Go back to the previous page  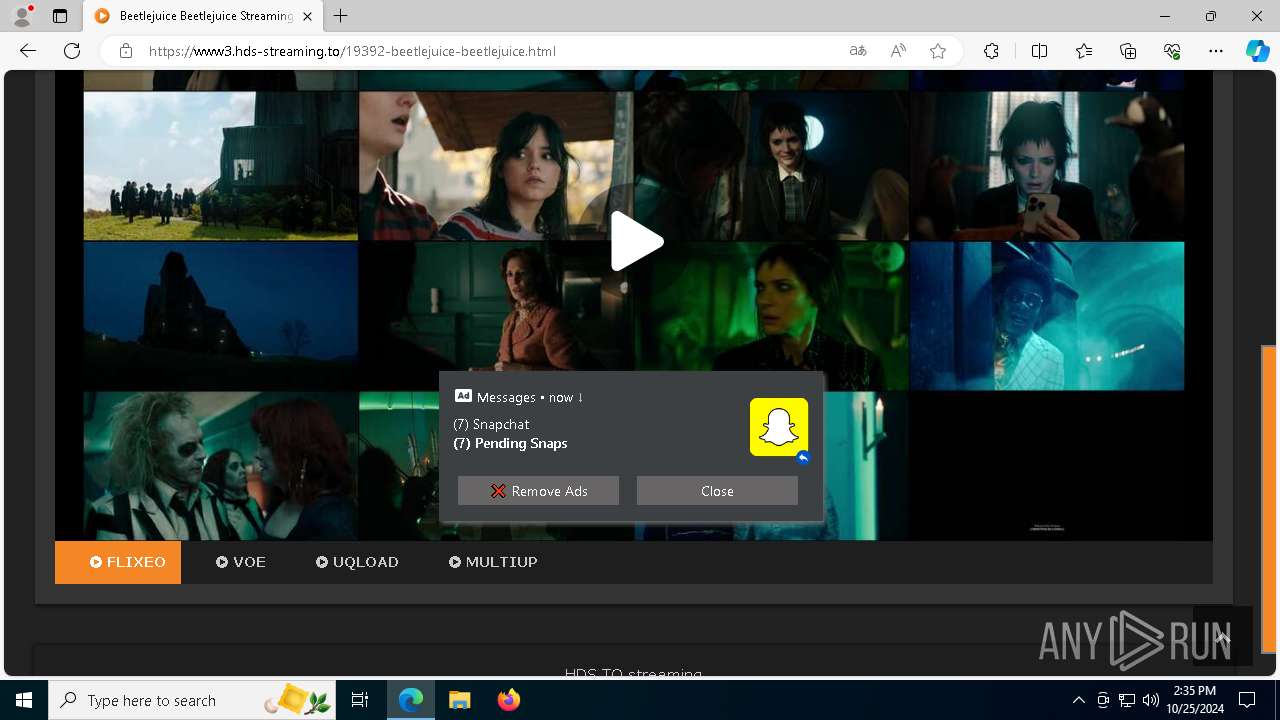click(28, 51)
